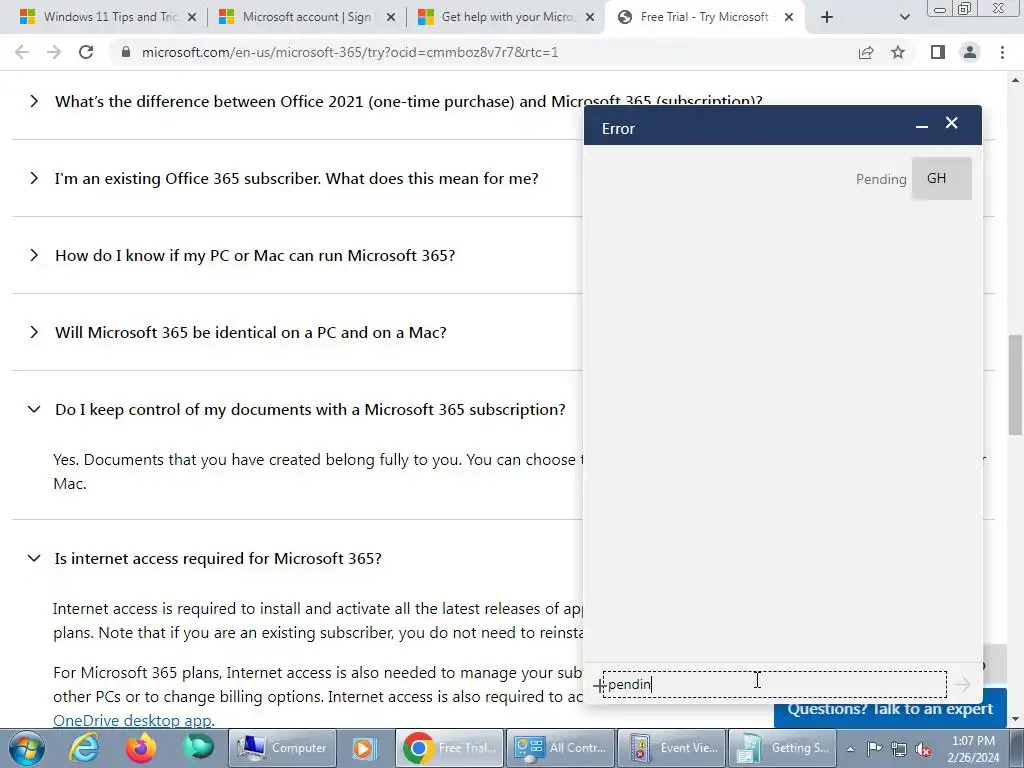Close the Windows 11 Tips tab
The height and width of the screenshot is (768, 1024).
tap(192, 18)
